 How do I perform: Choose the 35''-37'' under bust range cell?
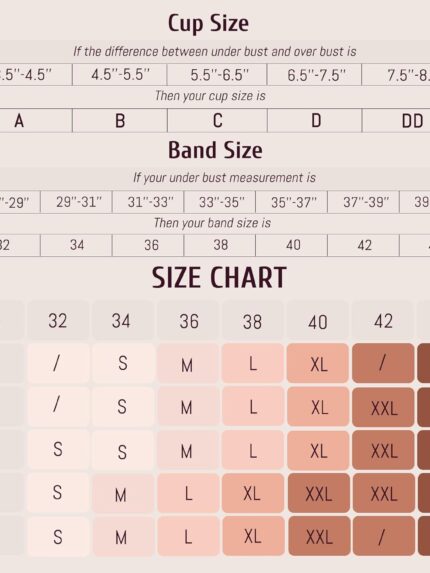[x=292, y=202]
